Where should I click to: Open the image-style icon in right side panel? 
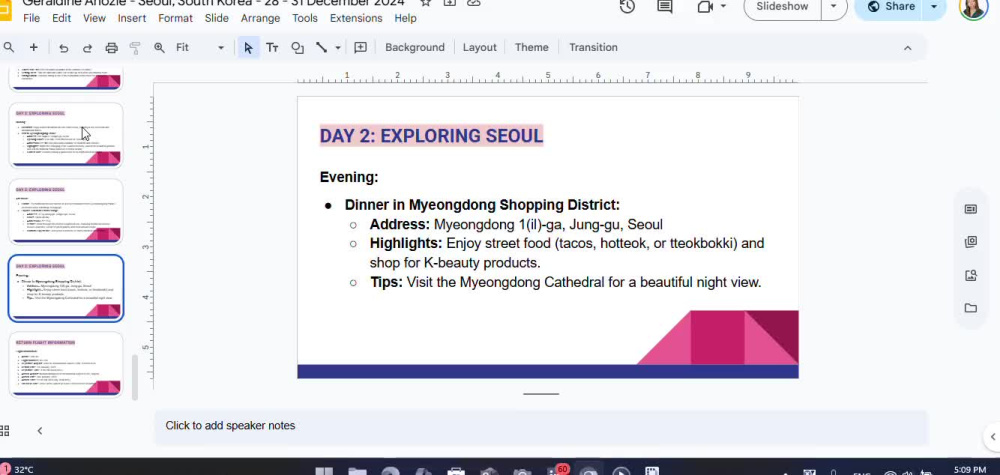971,275
